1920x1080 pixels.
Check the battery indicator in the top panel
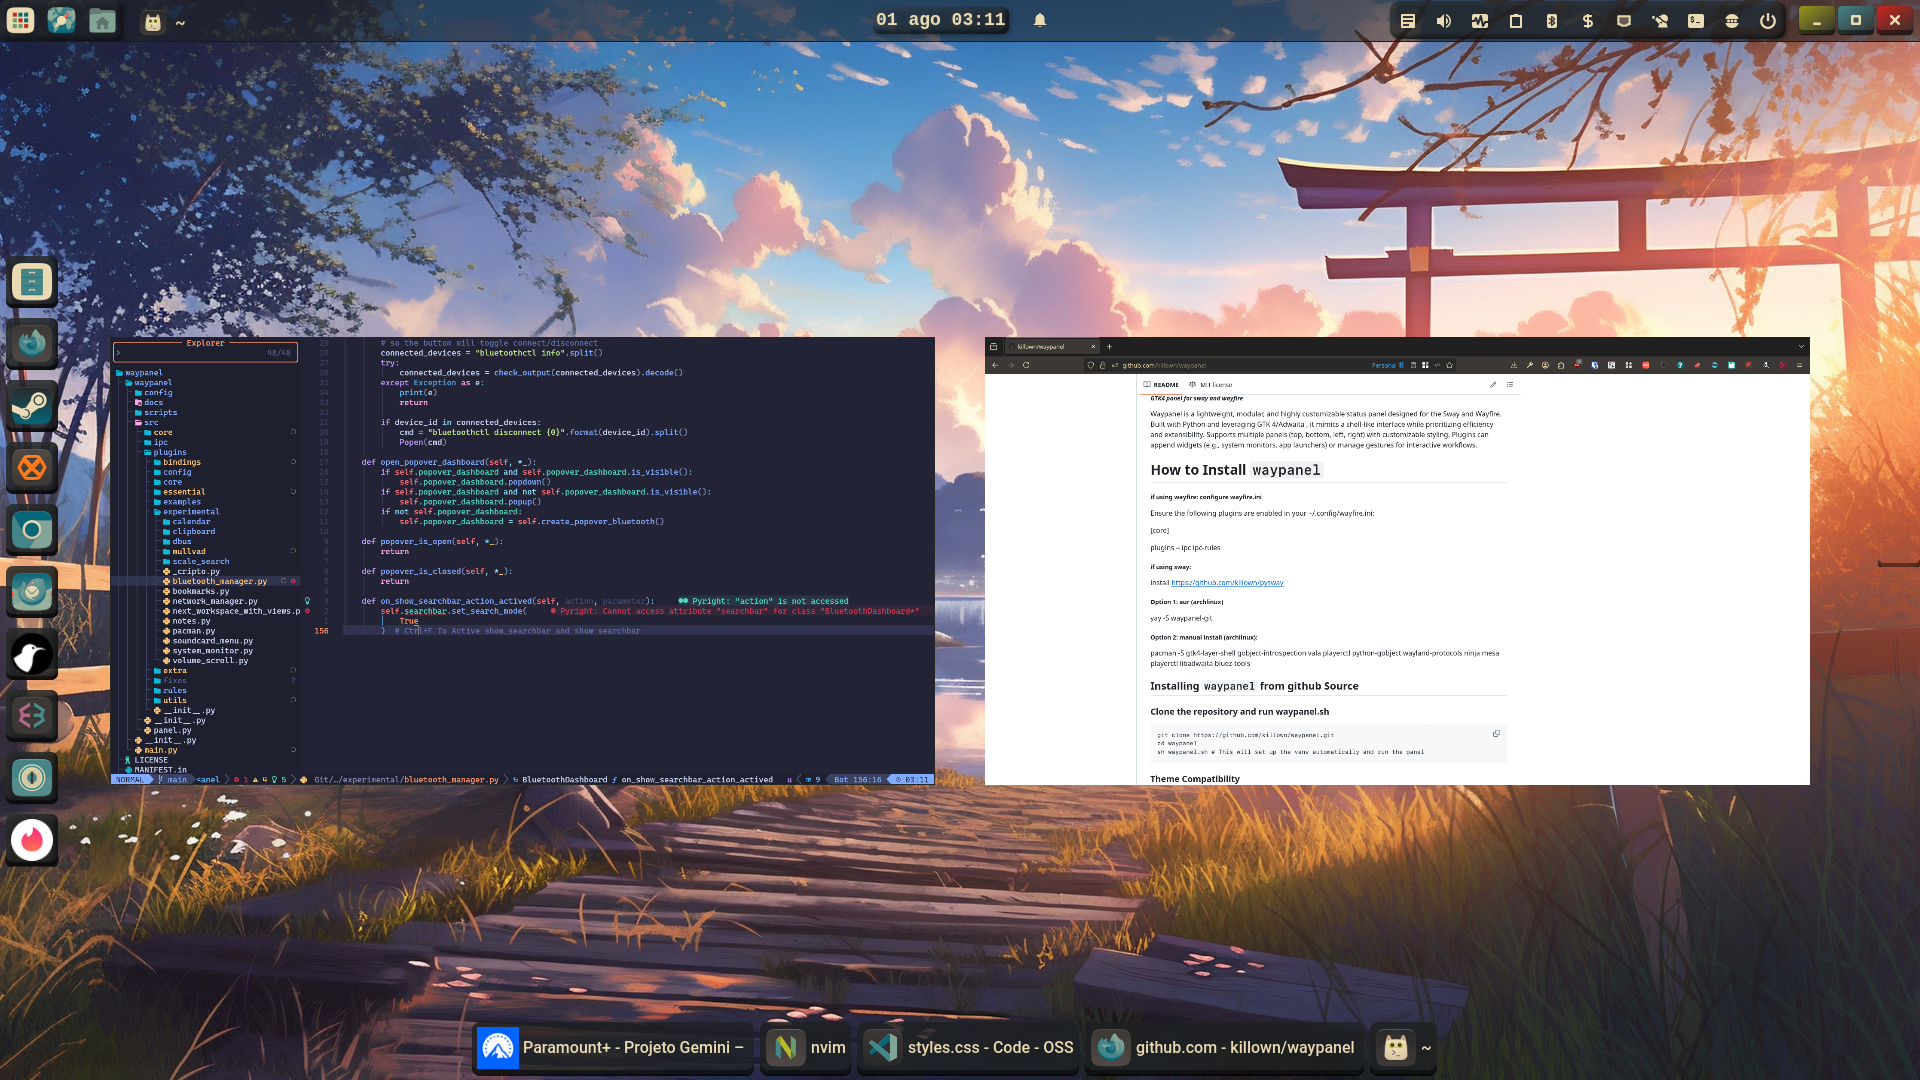pos(1516,20)
